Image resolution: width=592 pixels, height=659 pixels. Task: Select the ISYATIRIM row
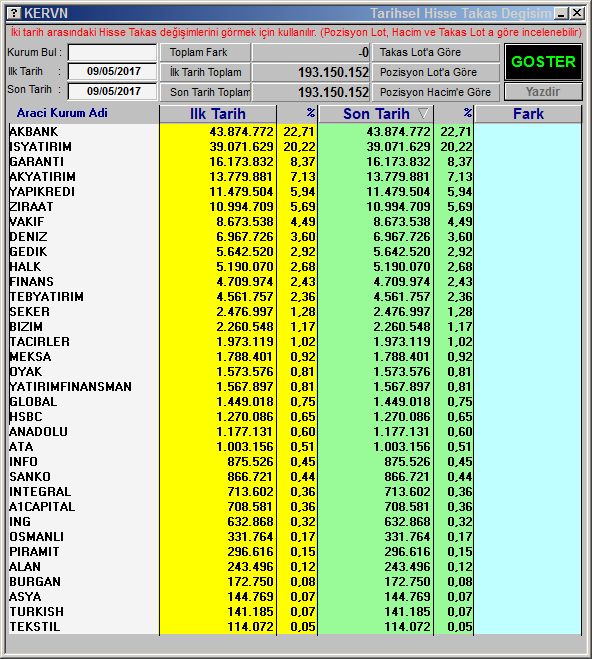295,147
